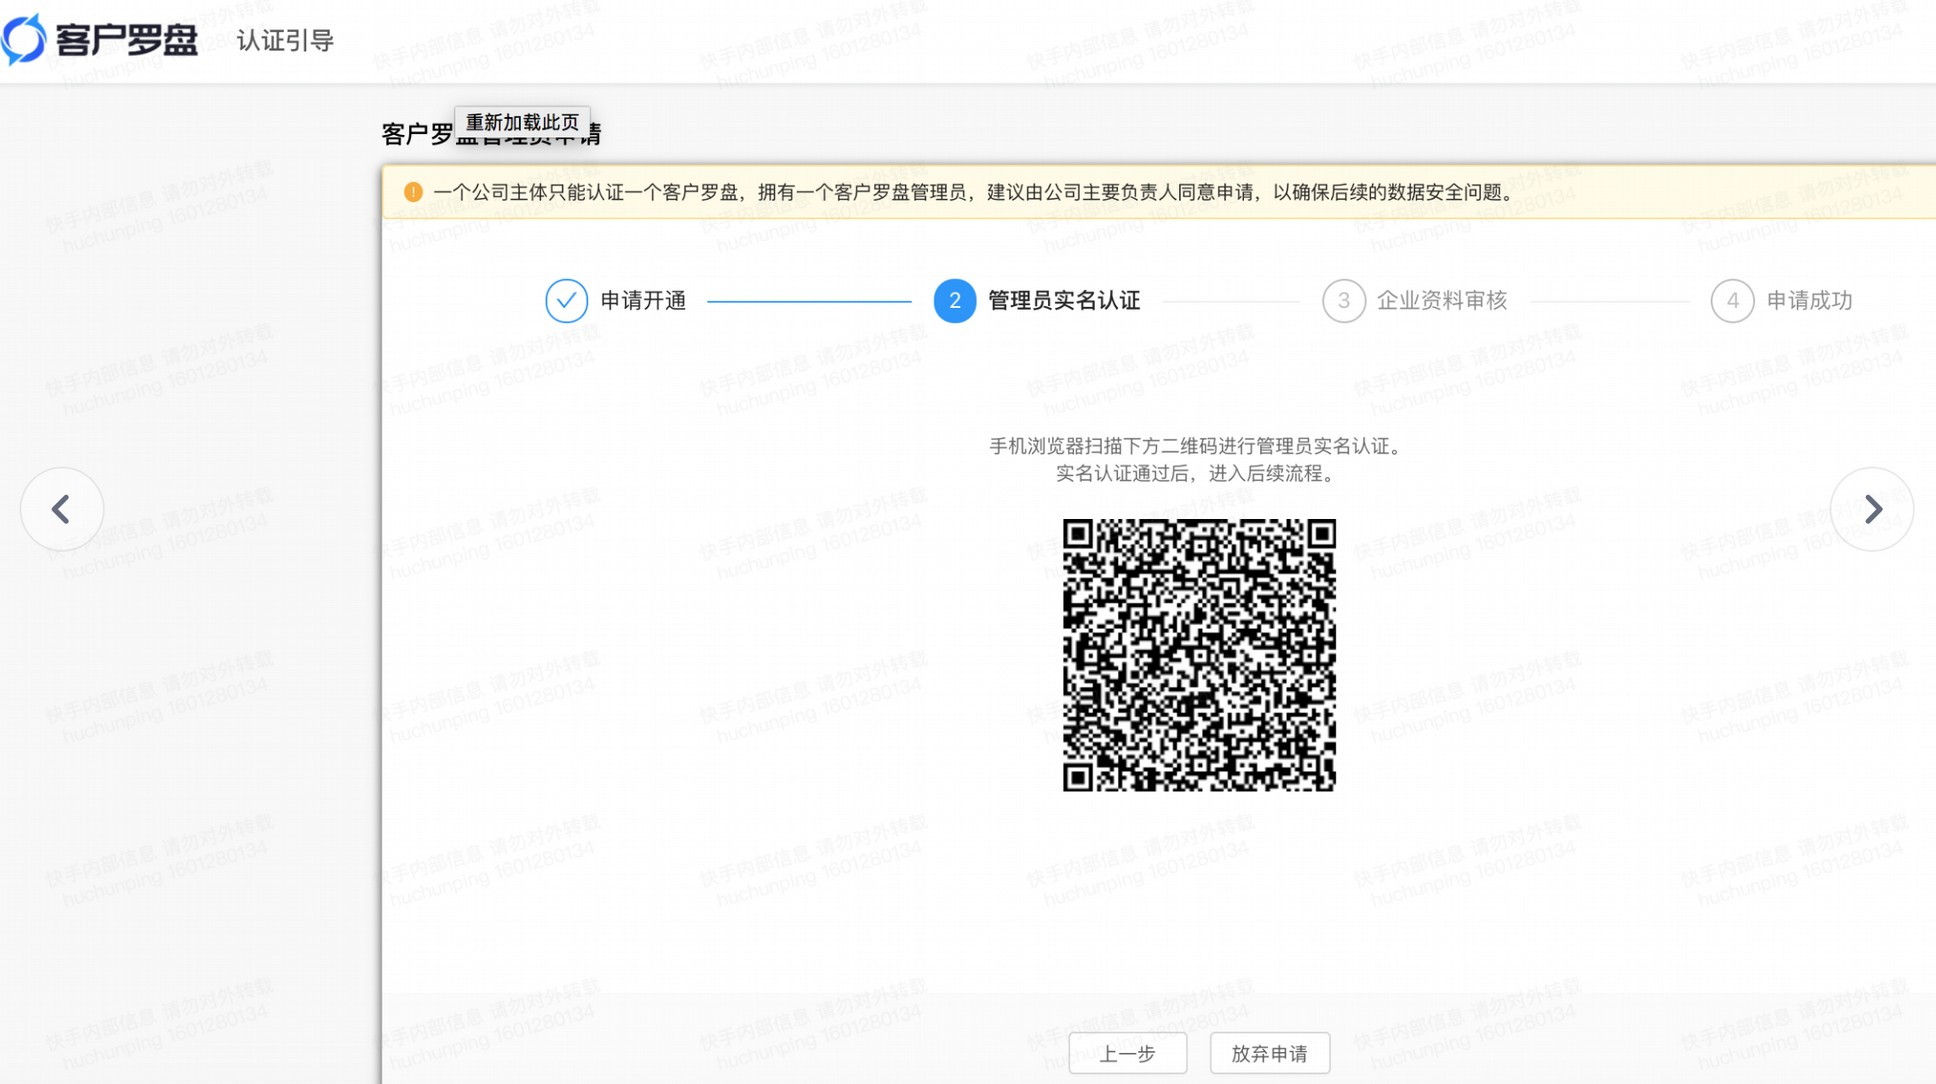1936x1084 pixels.
Task: Click the progress line between steps 1 and 2
Action: [x=810, y=301]
